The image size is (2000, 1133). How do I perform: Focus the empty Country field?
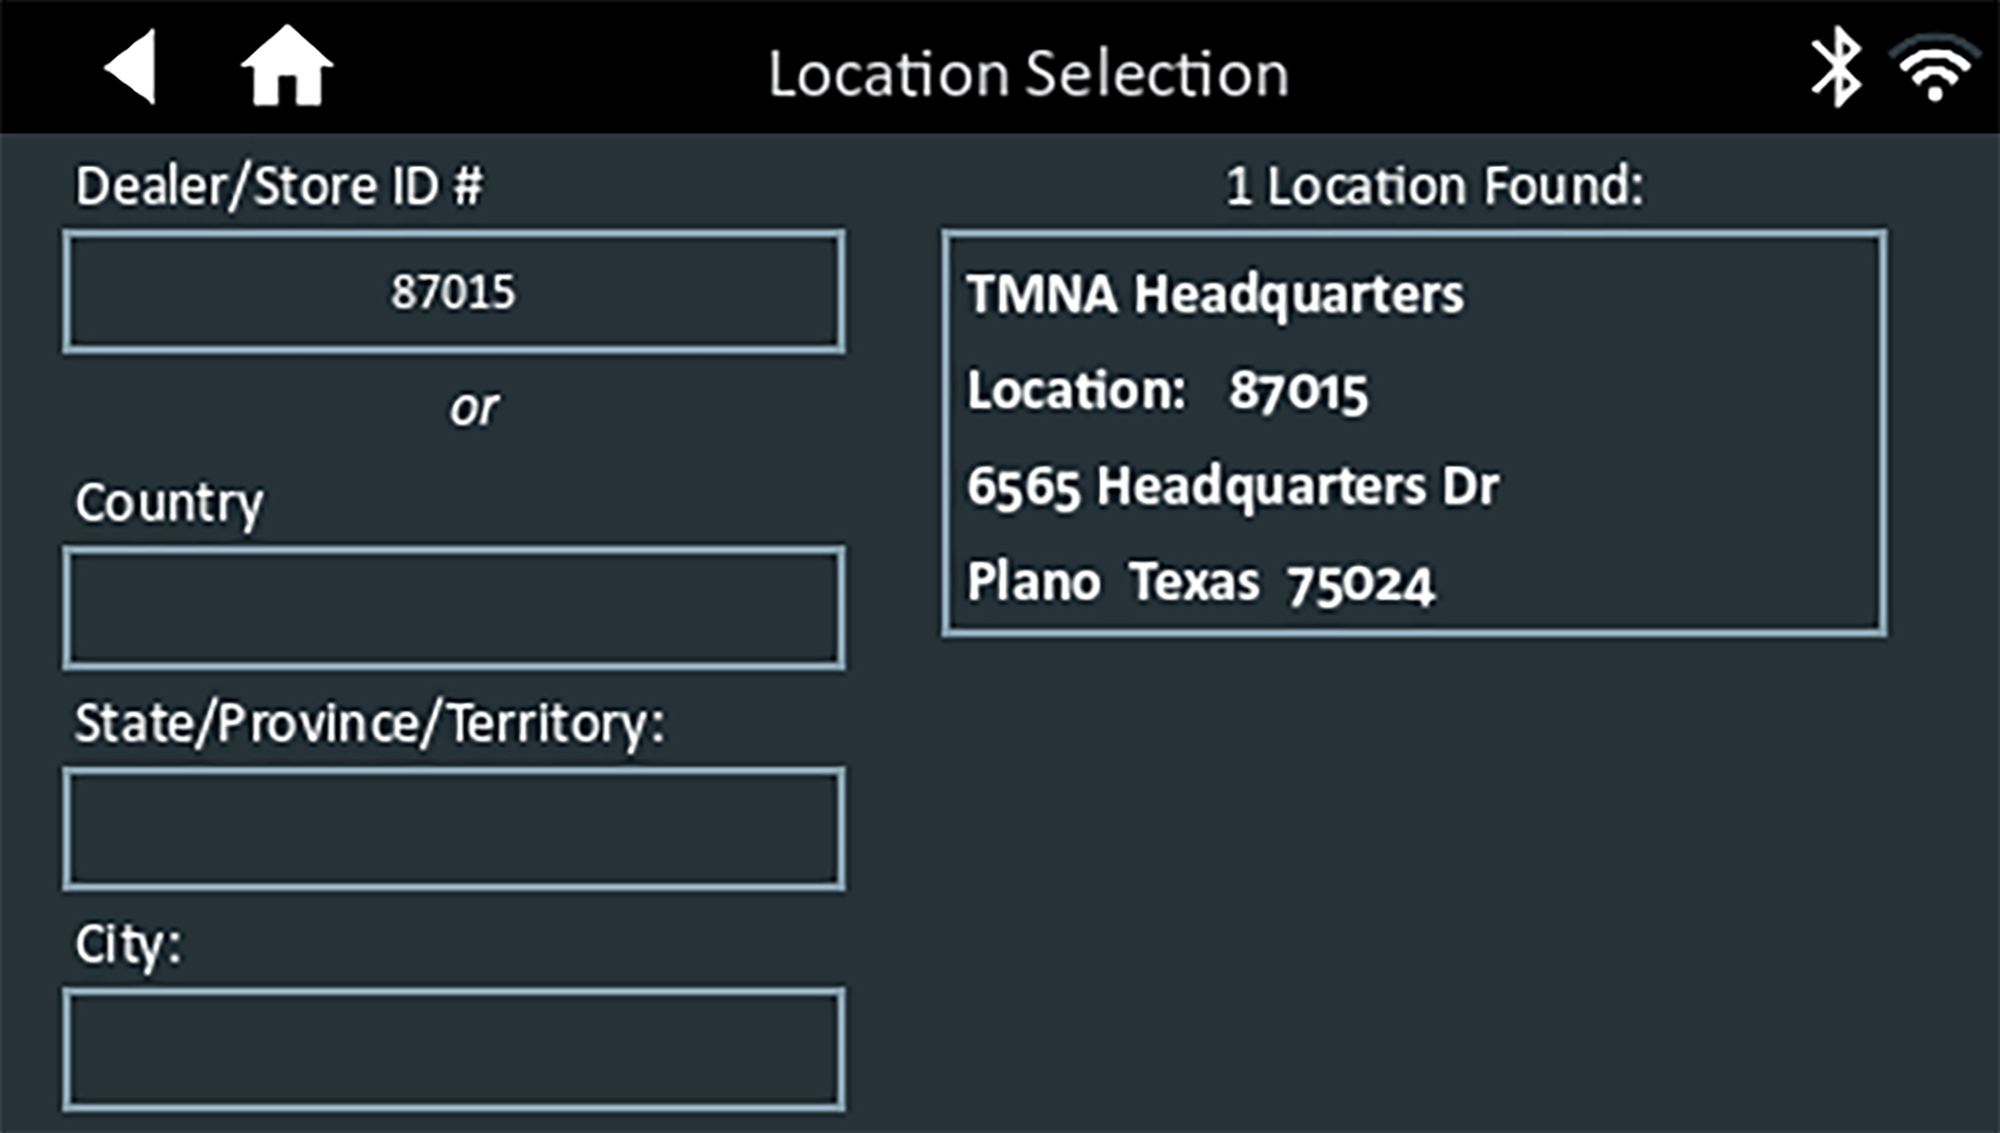pyautogui.click(x=454, y=608)
